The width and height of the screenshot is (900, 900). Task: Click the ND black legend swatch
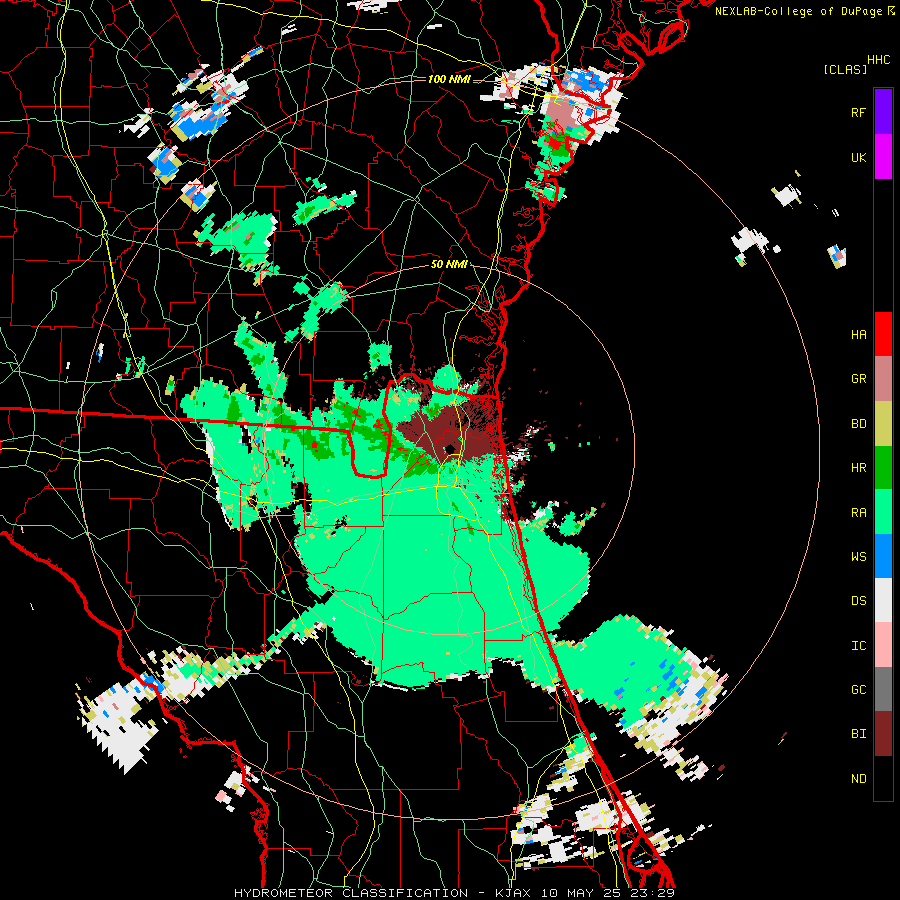tap(883, 778)
